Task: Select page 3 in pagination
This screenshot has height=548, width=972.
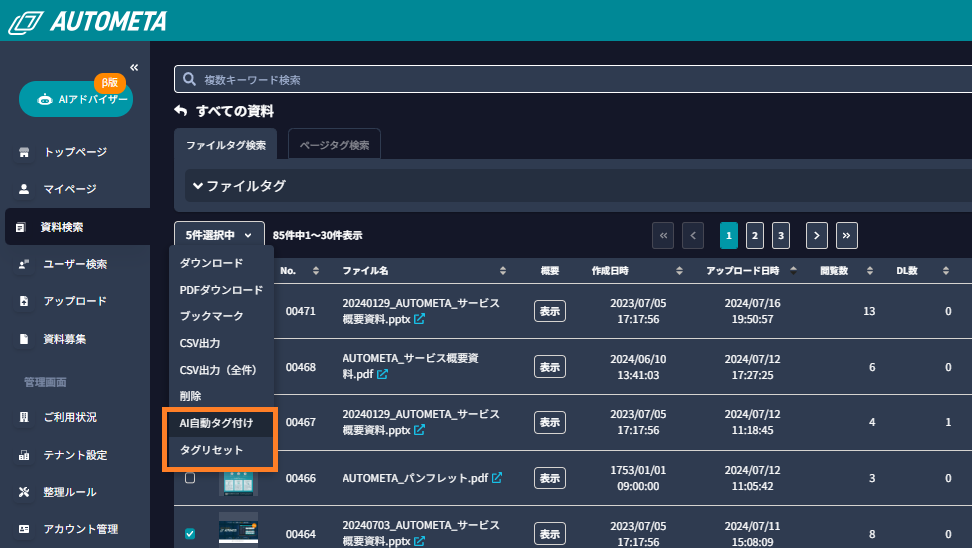Action: 781,236
